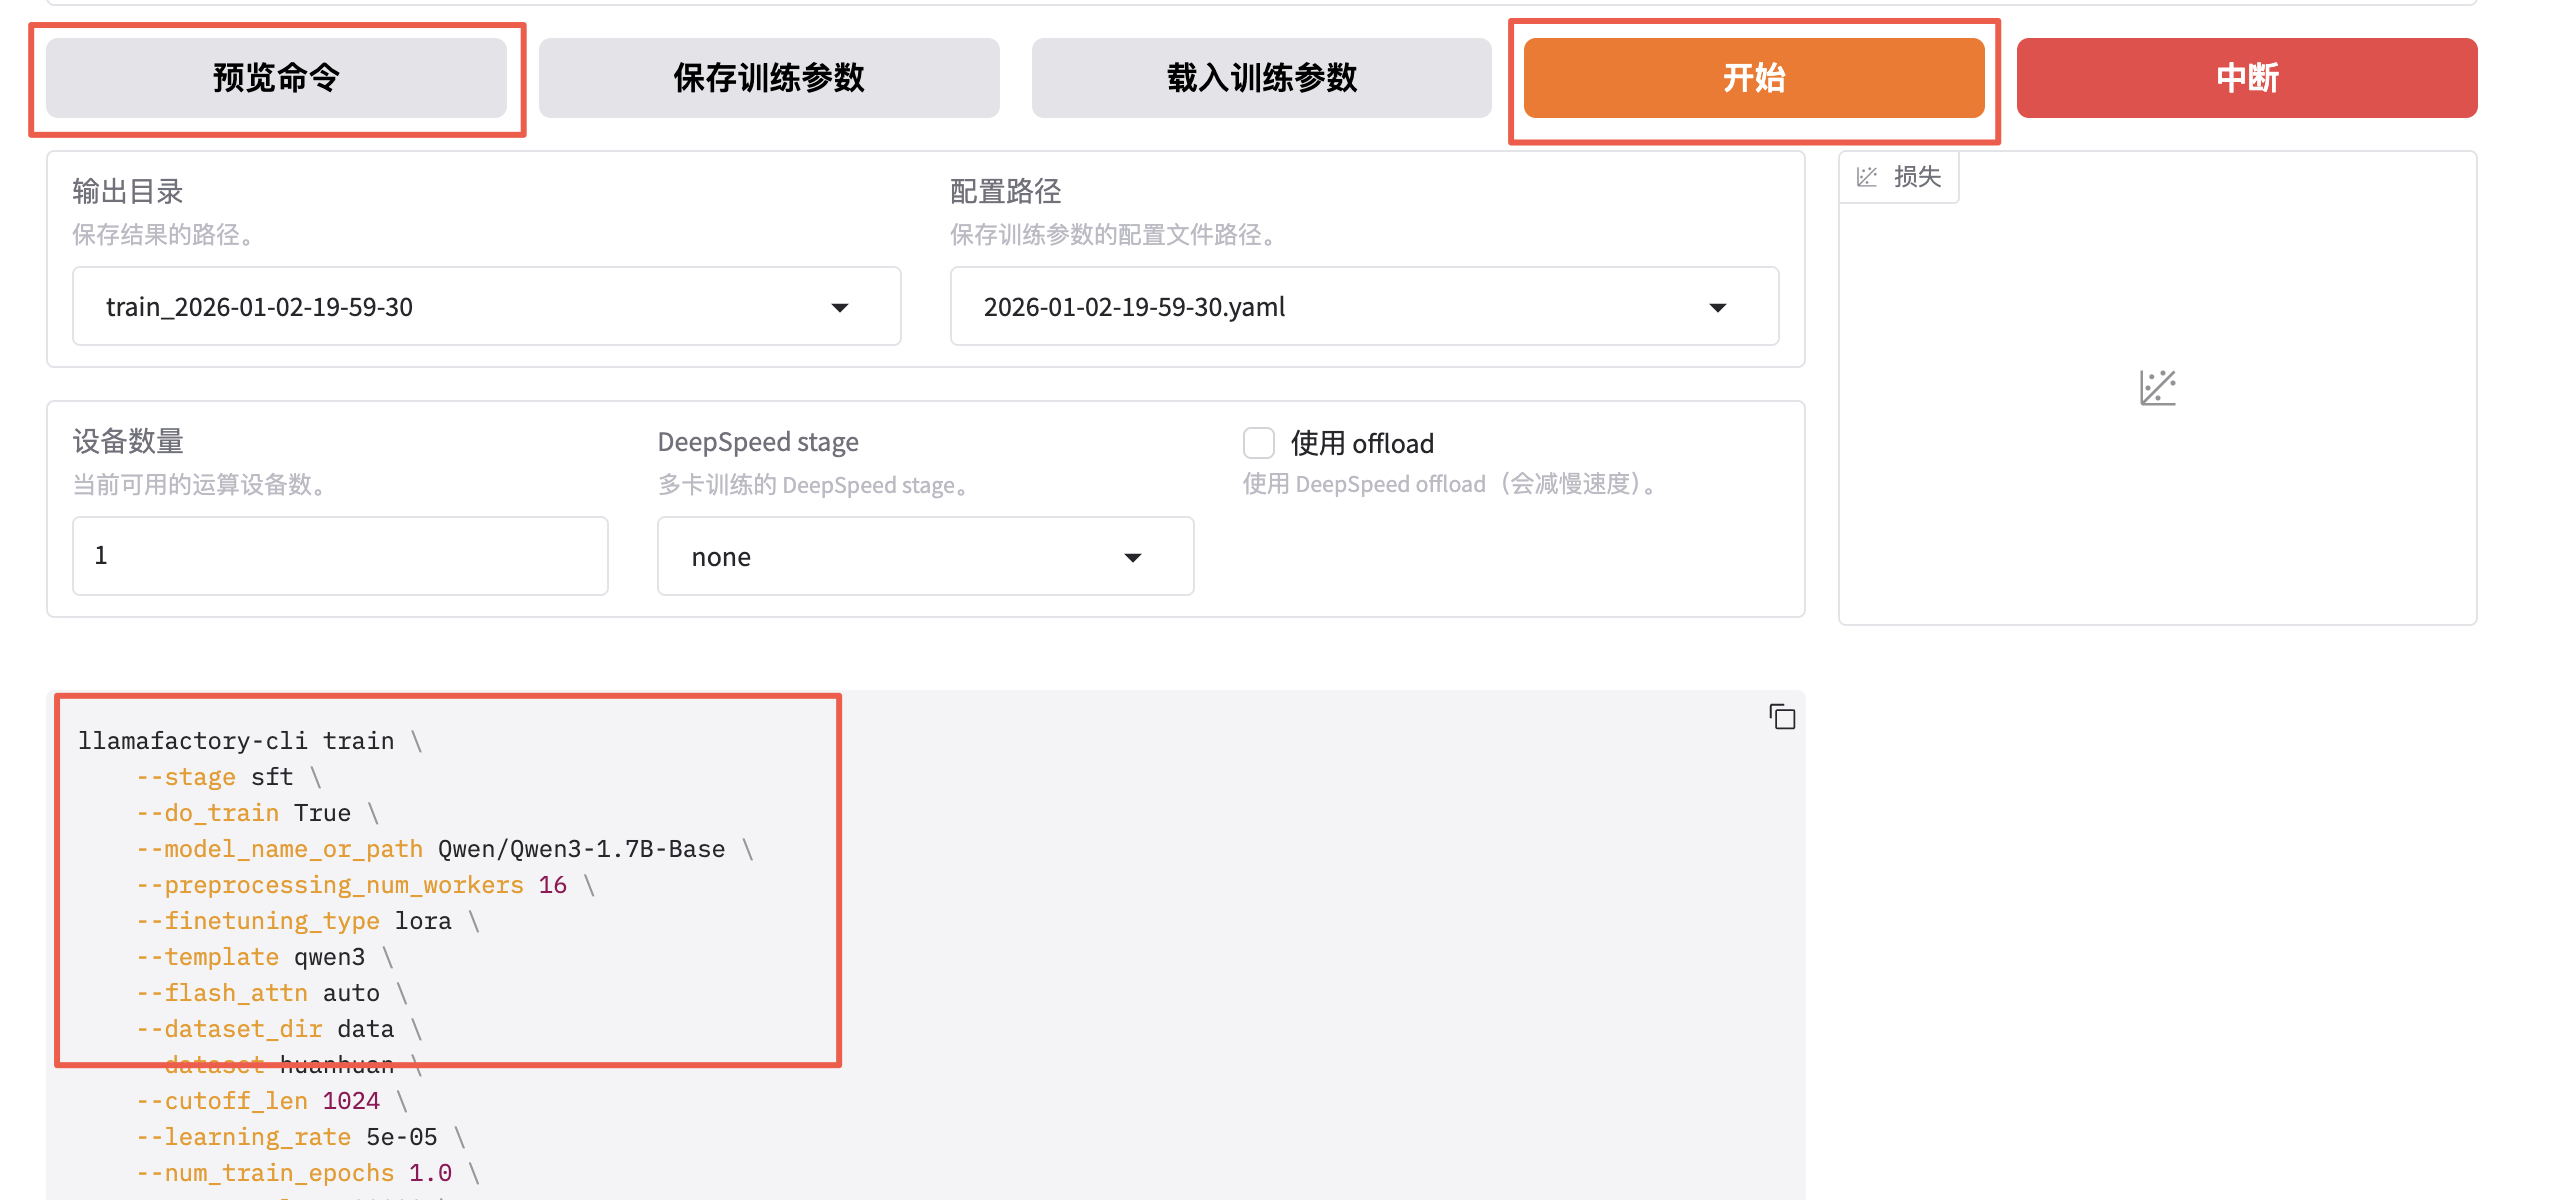This screenshot has height=1200, width=2552.
Task: Select the 损失 plot tab
Action: 1916,177
